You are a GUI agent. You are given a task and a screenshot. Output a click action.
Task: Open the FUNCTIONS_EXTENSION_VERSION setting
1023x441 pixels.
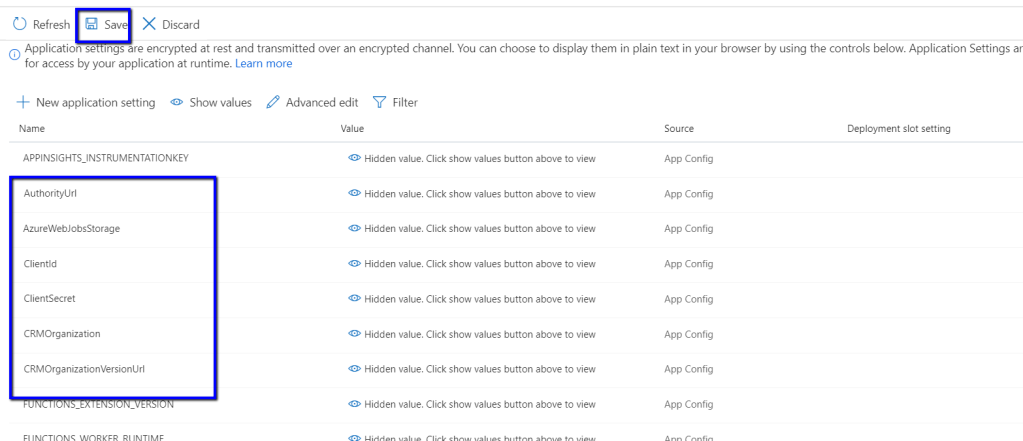point(98,404)
